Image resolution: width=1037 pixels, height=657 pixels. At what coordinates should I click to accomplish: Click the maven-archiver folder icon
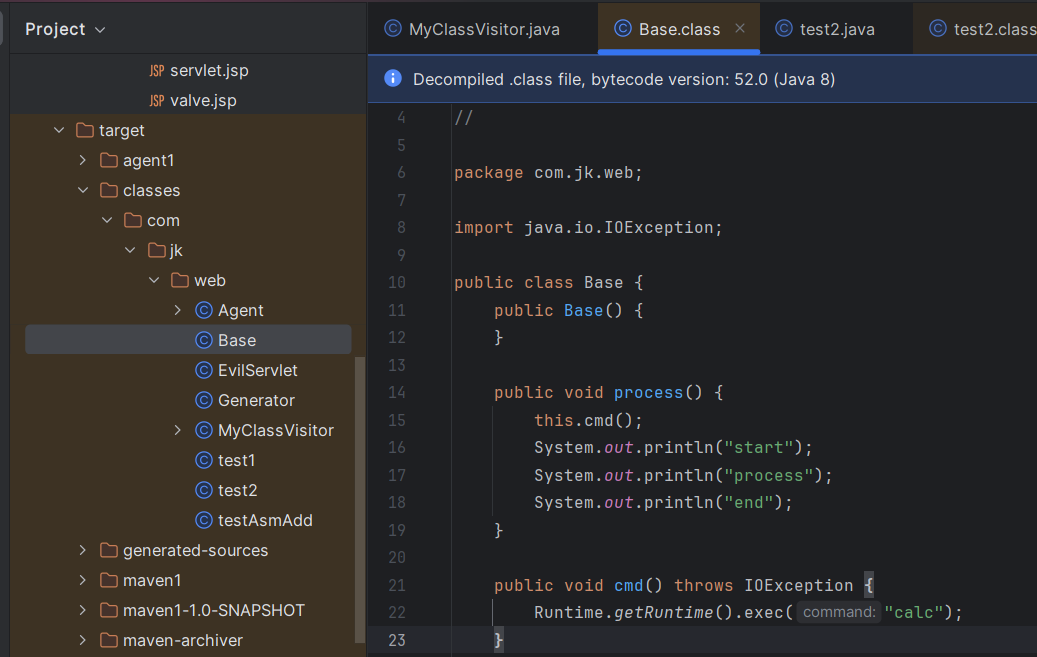pyautogui.click(x=108, y=640)
